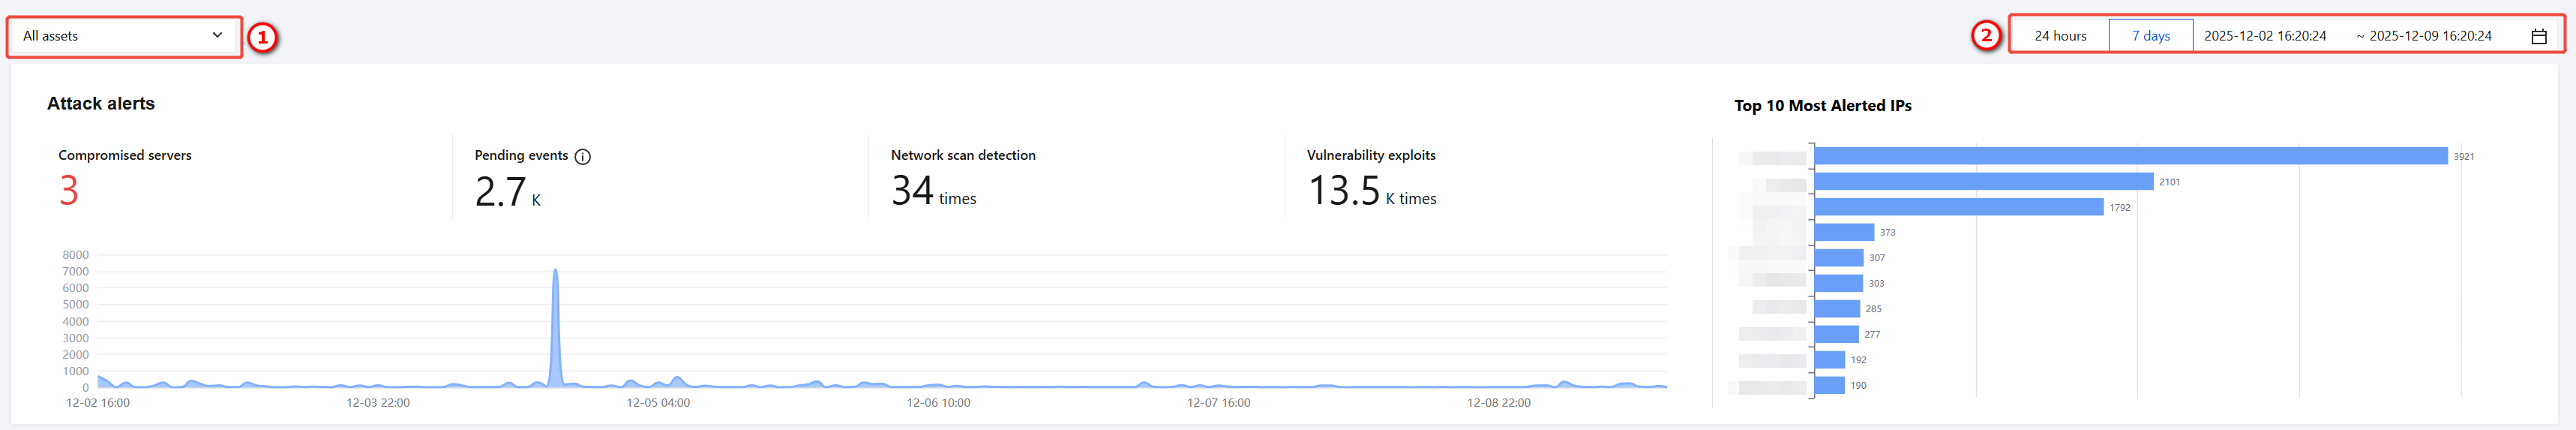
Task: Click the Pending events 2.7 K value
Action: tap(501, 191)
